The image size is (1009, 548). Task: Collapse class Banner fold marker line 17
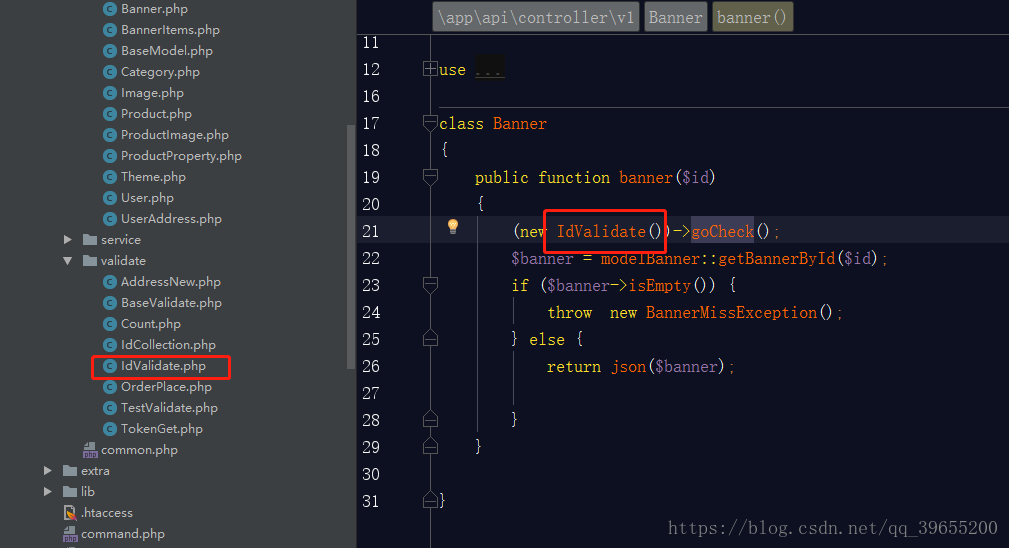tap(430, 123)
